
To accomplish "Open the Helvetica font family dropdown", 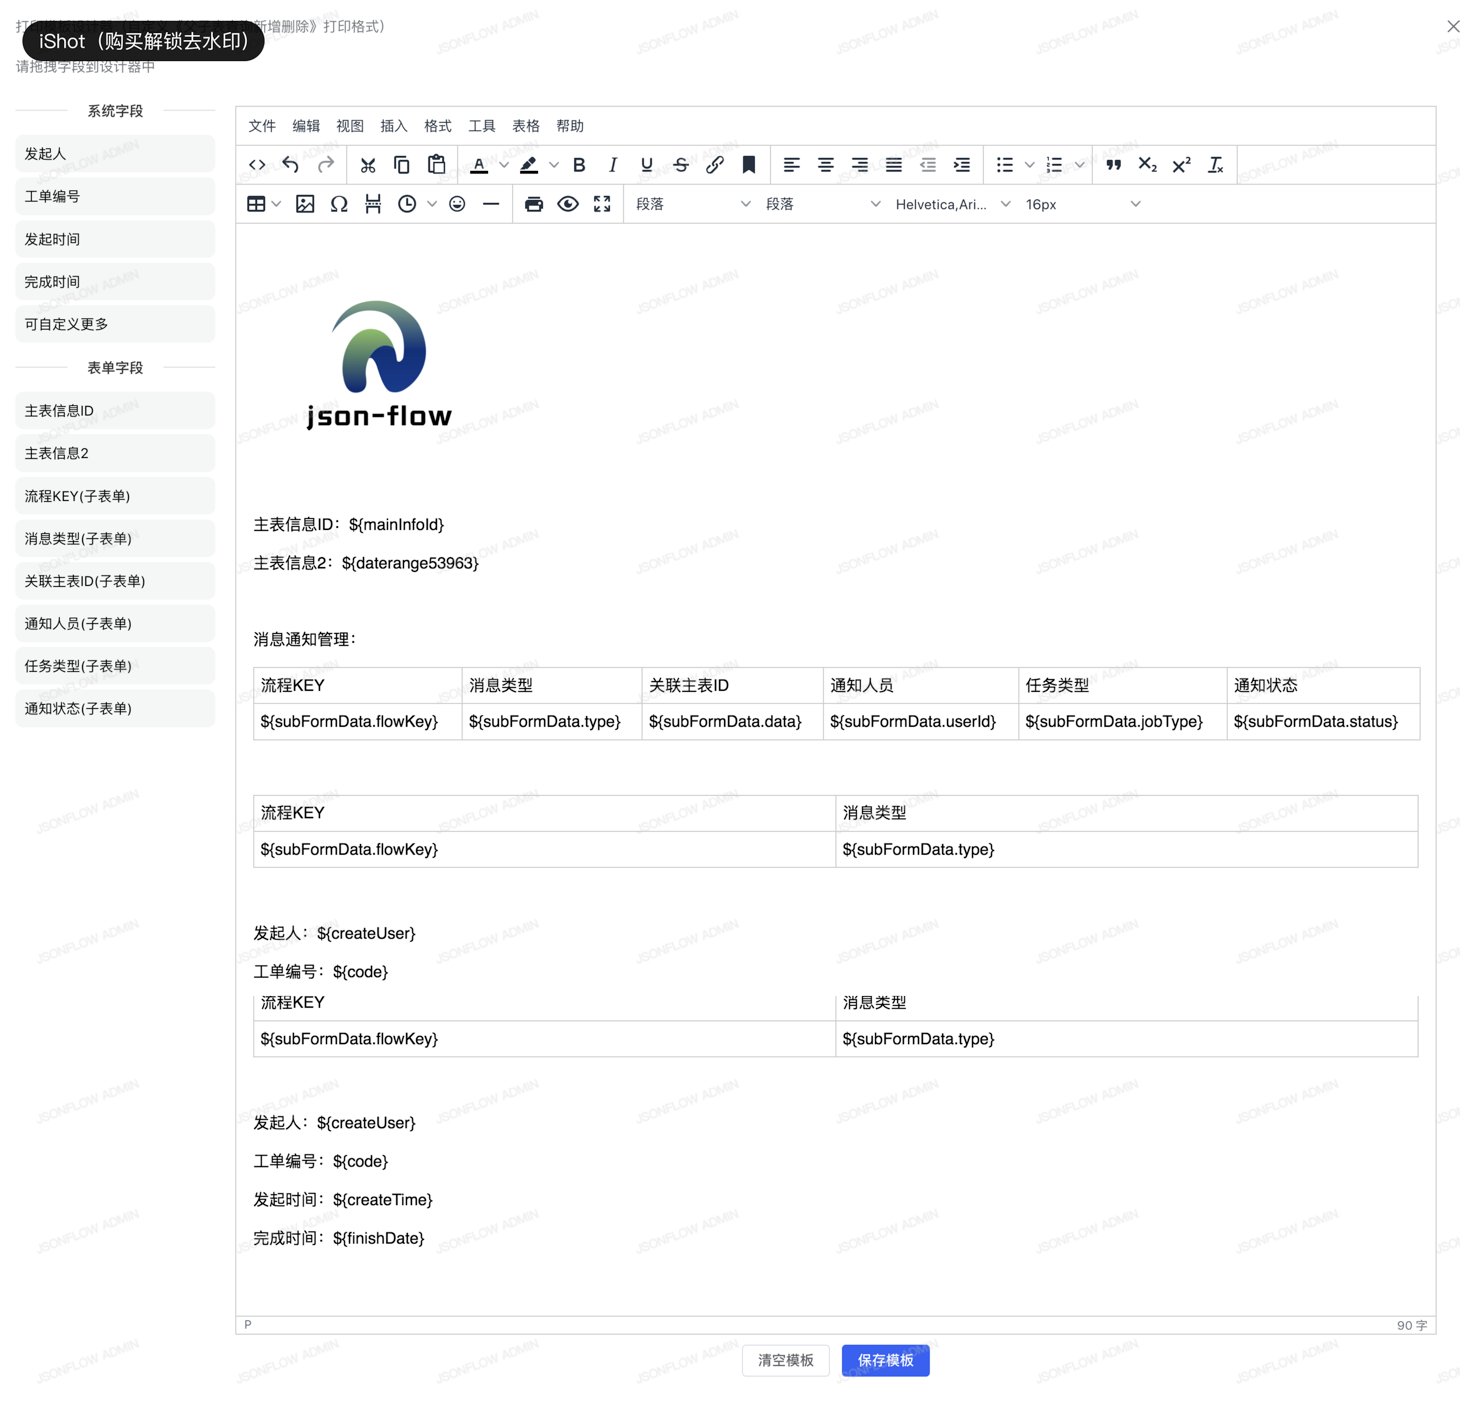I will [x=952, y=204].
